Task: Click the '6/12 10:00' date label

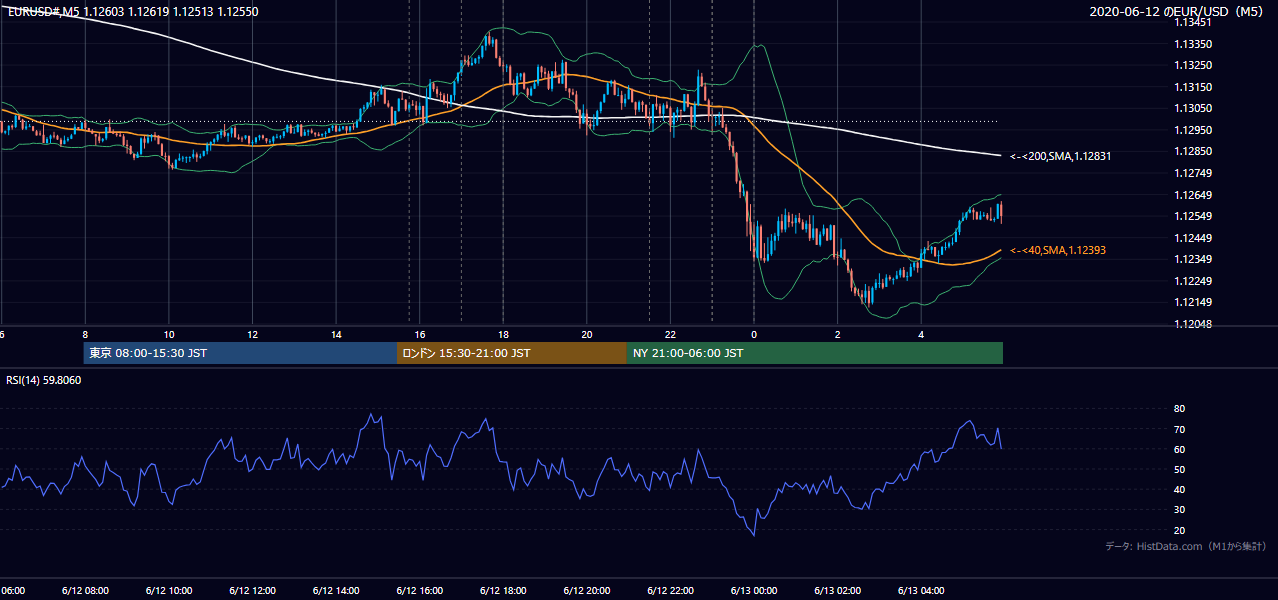Action: (168, 590)
